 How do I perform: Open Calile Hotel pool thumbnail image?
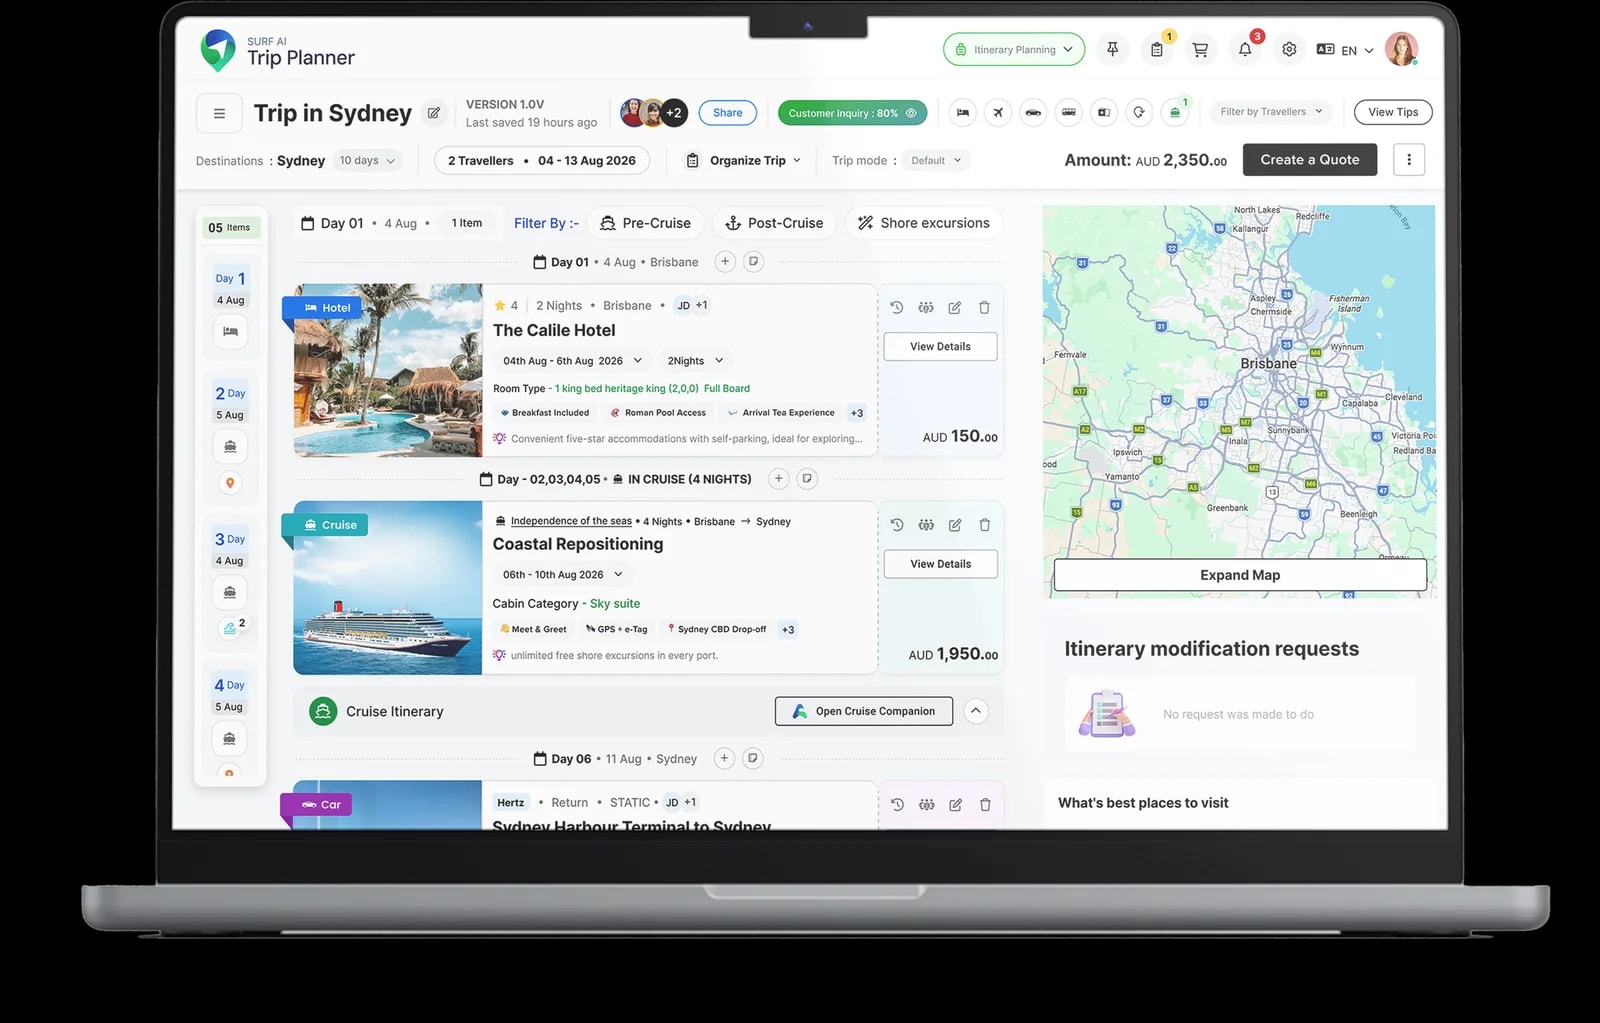388,371
